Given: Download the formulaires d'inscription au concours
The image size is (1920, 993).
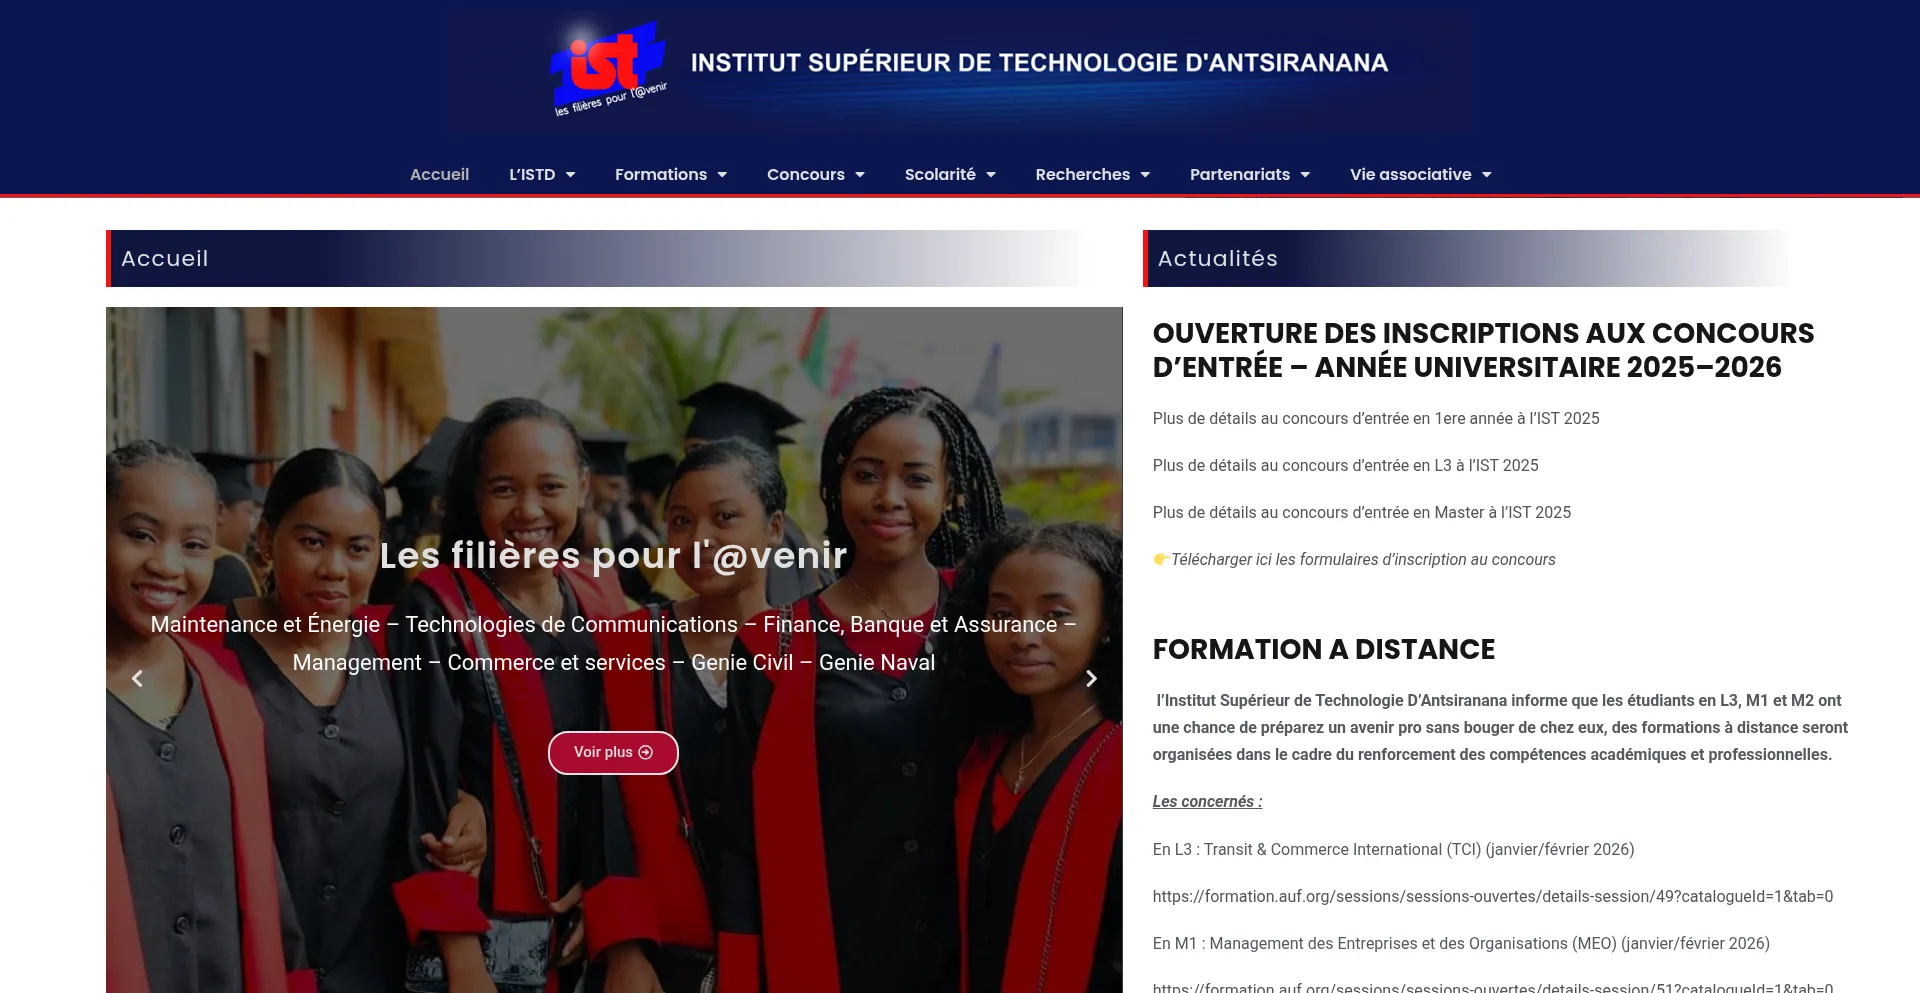Looking at the screenshot, I should point(1363,560).
